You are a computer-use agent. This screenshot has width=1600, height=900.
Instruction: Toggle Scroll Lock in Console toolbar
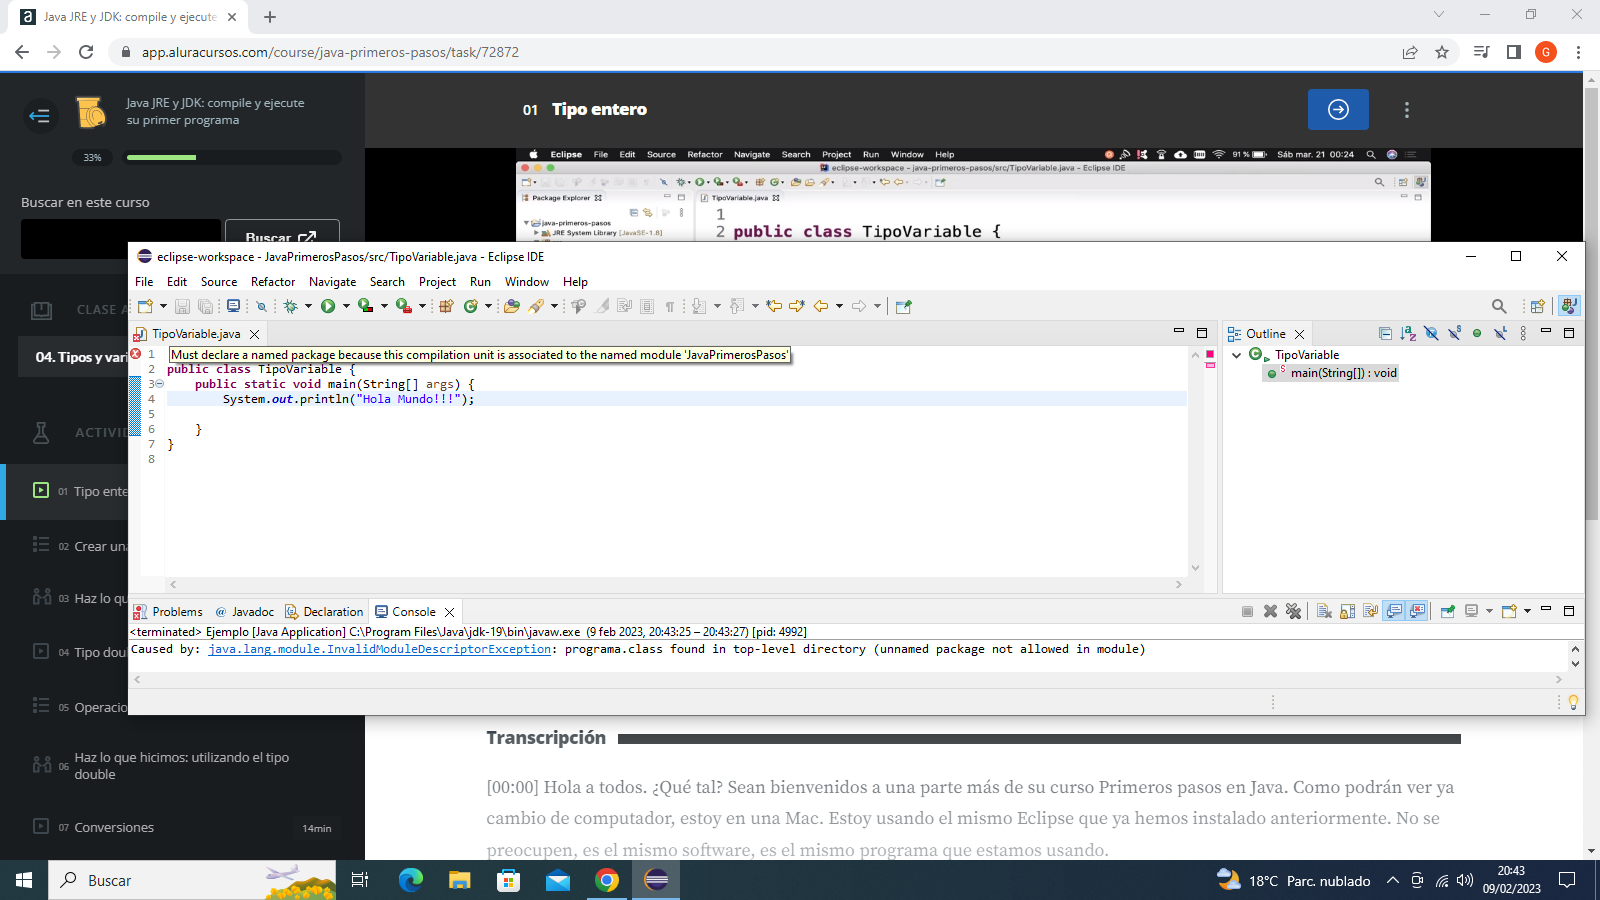(1347, 611)
